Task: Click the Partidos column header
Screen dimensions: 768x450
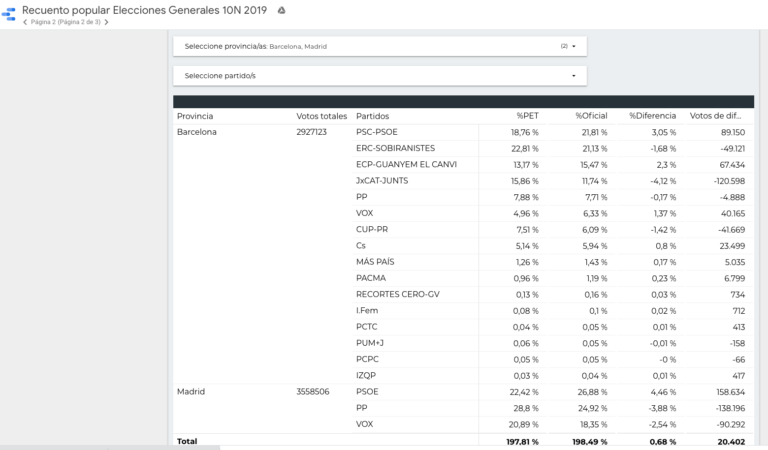Action: (372, 116)
